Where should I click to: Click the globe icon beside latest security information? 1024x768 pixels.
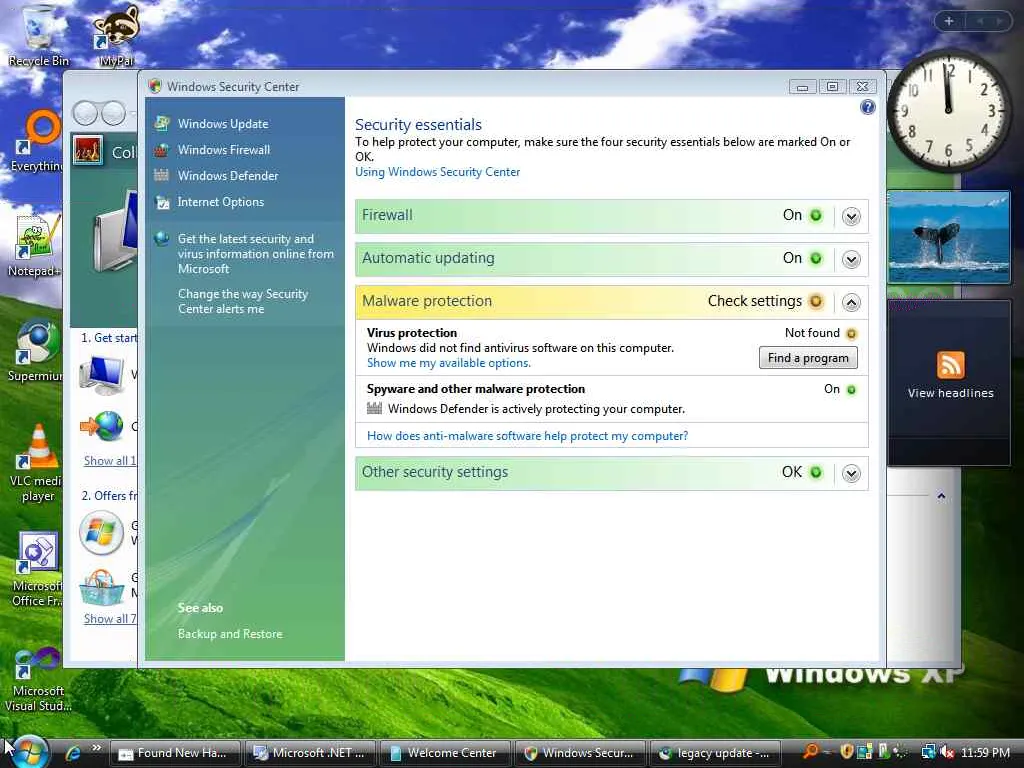coord(161,239)
